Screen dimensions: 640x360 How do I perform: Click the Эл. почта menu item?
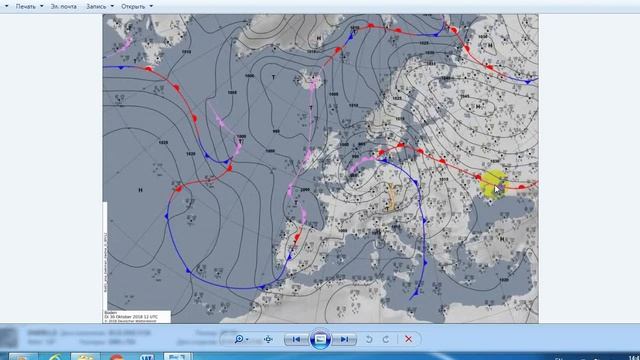coord(63,7)
